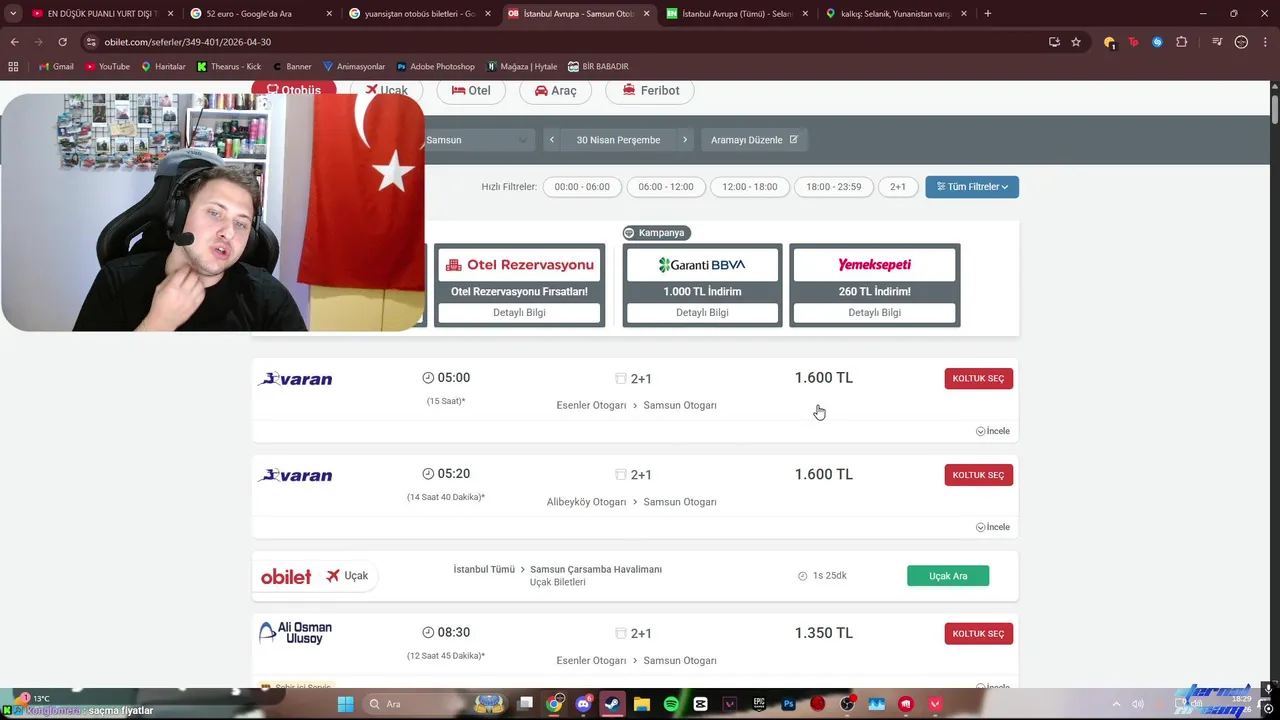Viewport: 1280px width, 720px height.
Task: Toggle the 00:00 - 06:00 quick filter
Action: pyautogui.click(x=582, y=187)
